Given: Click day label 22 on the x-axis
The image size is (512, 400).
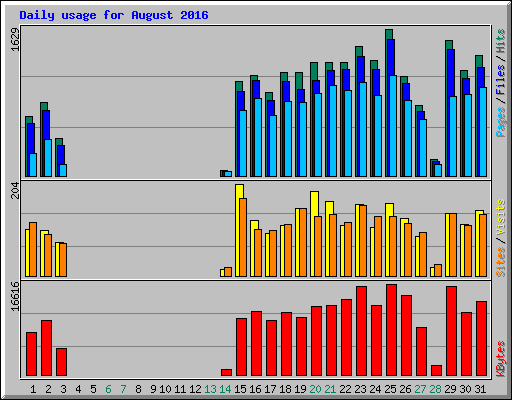Looking at the screenshot, I should [345, 389].
